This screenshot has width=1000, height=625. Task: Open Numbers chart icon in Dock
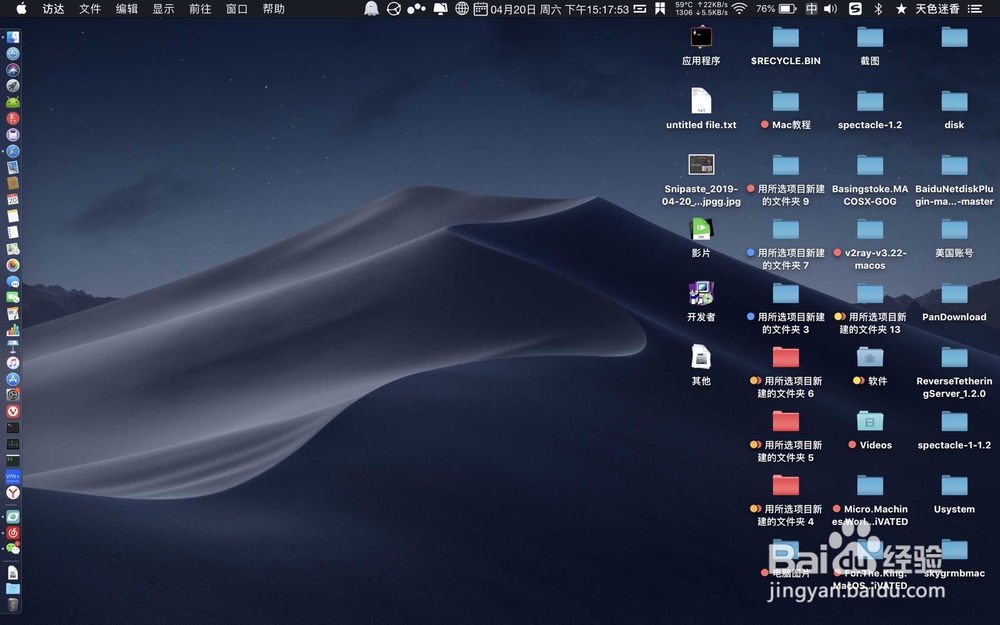coord(13,330)
